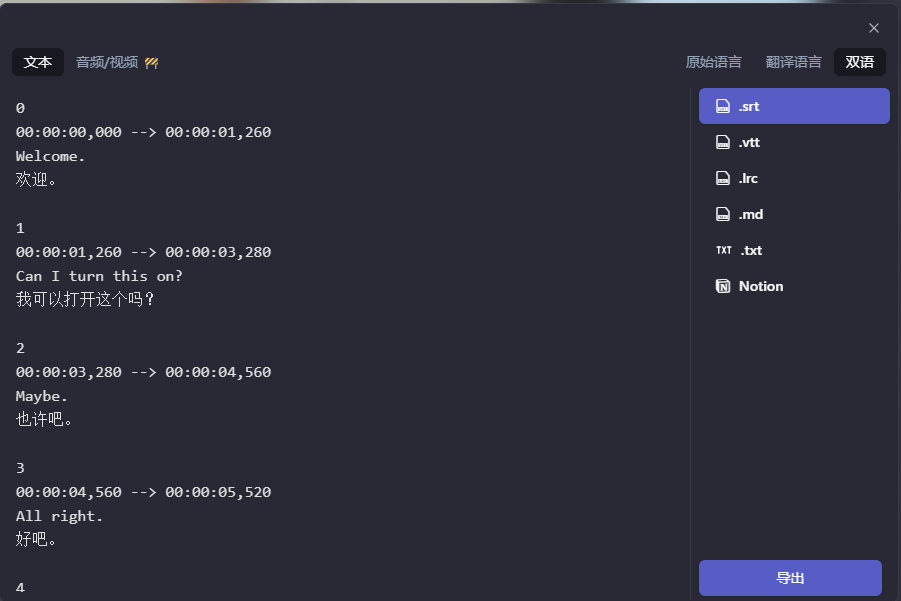Close the export dialog with the X
The width and height of the screenshot is (901, 601).
click(873, 28)
